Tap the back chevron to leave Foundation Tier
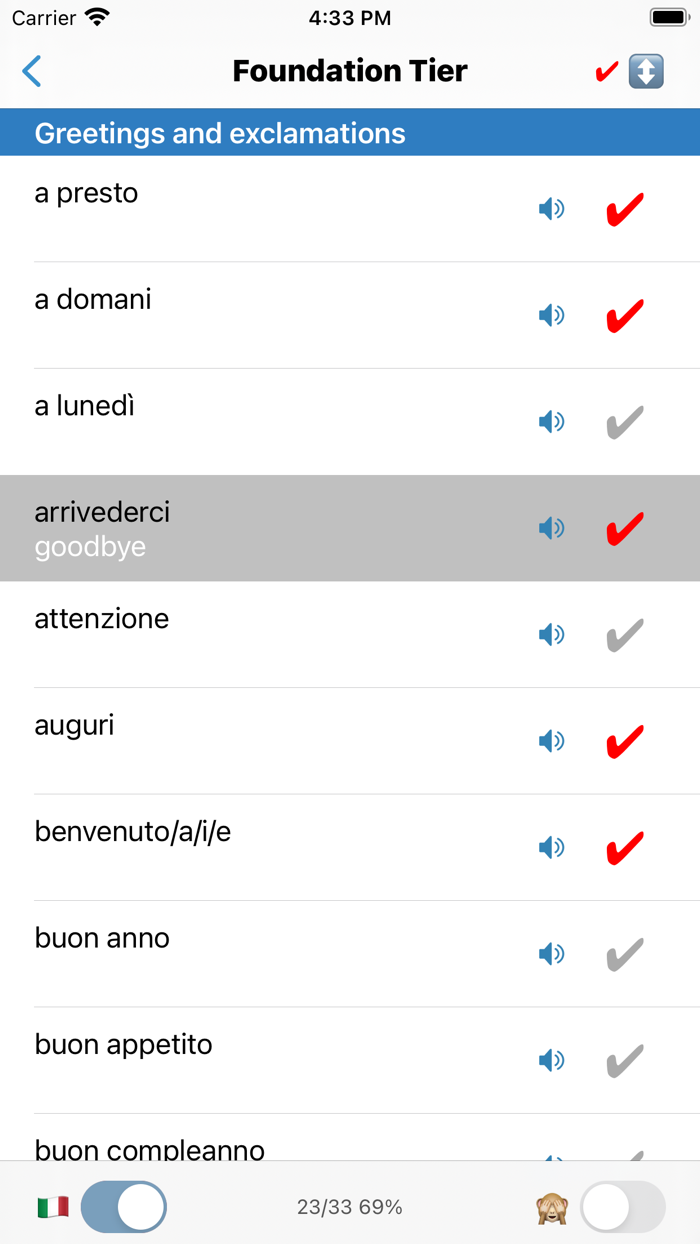This screenshot has width=700, height=1244. tap(31, 71)
